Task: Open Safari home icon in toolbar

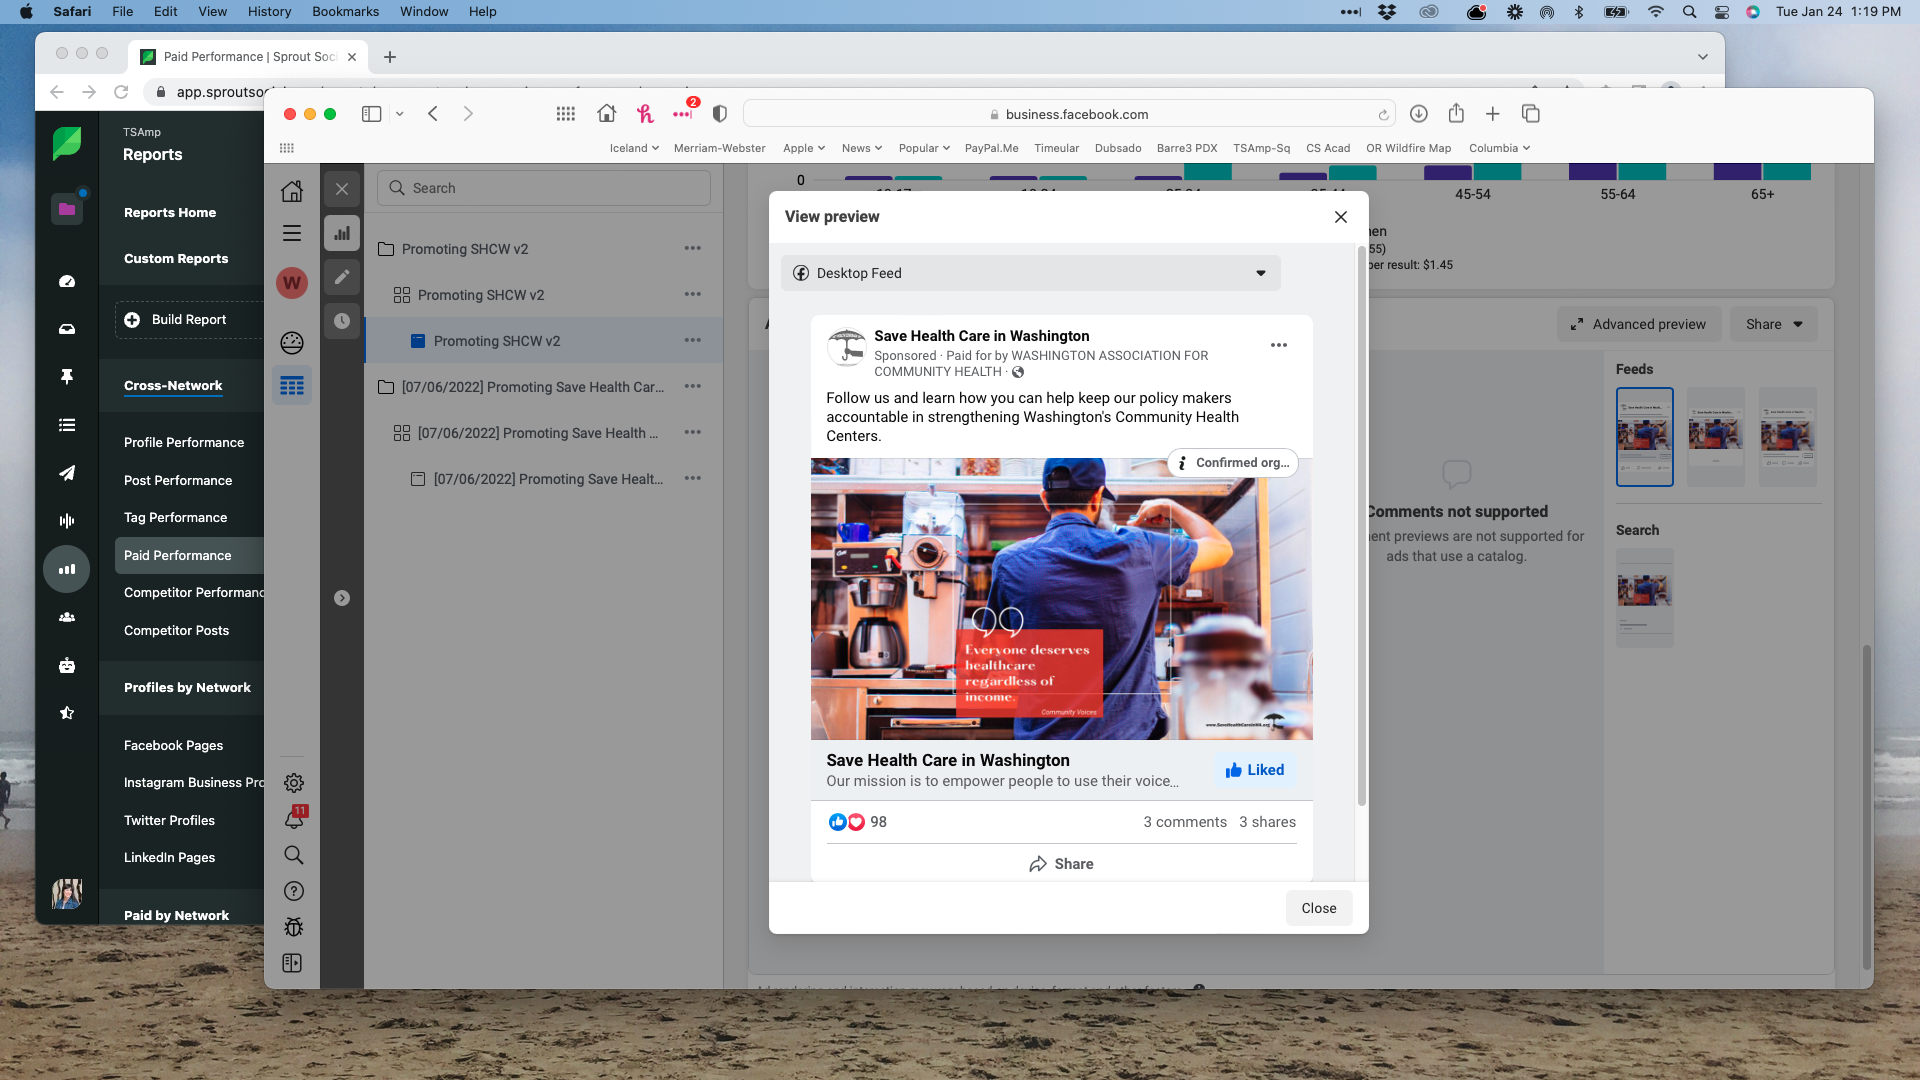Action: (606, 114)
